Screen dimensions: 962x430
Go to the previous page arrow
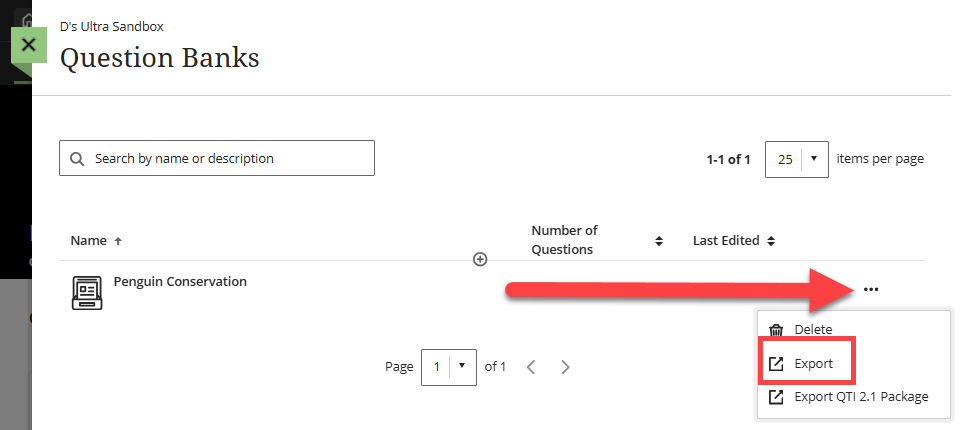coord(532,367)
